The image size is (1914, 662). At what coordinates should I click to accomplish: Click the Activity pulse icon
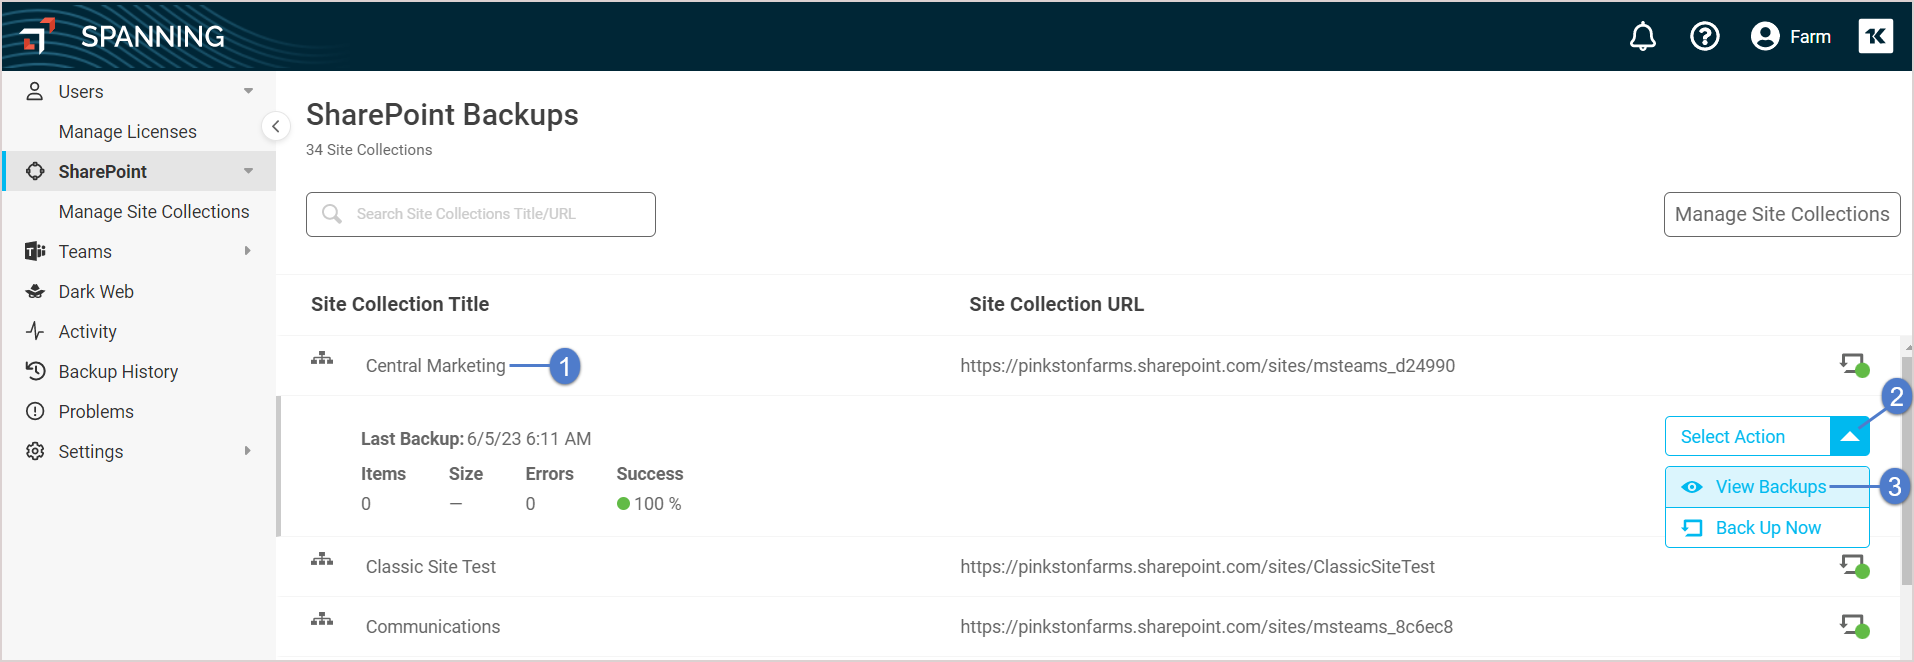tap(35, 331)
